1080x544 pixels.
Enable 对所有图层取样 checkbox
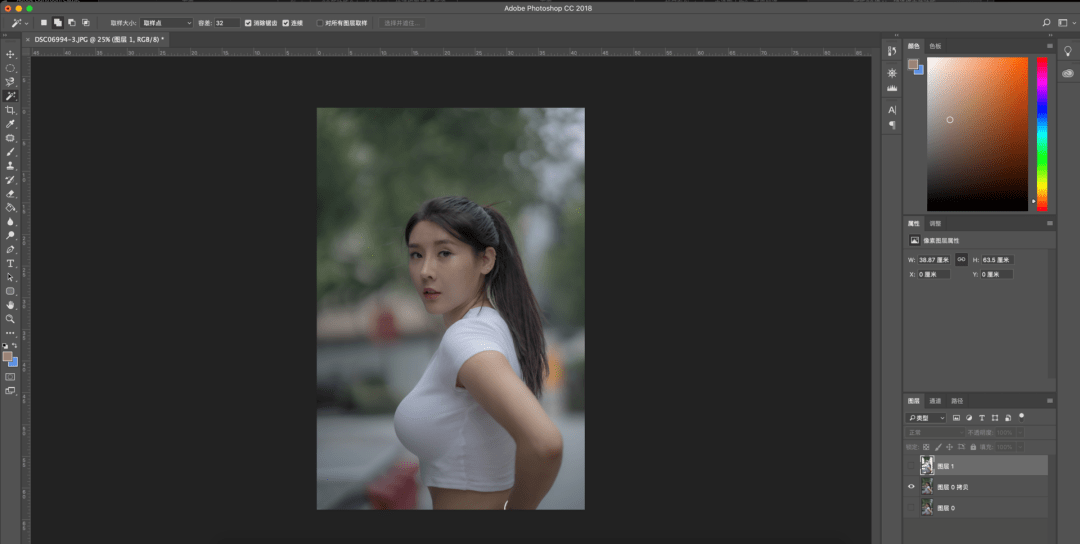(x=320, y=22)
